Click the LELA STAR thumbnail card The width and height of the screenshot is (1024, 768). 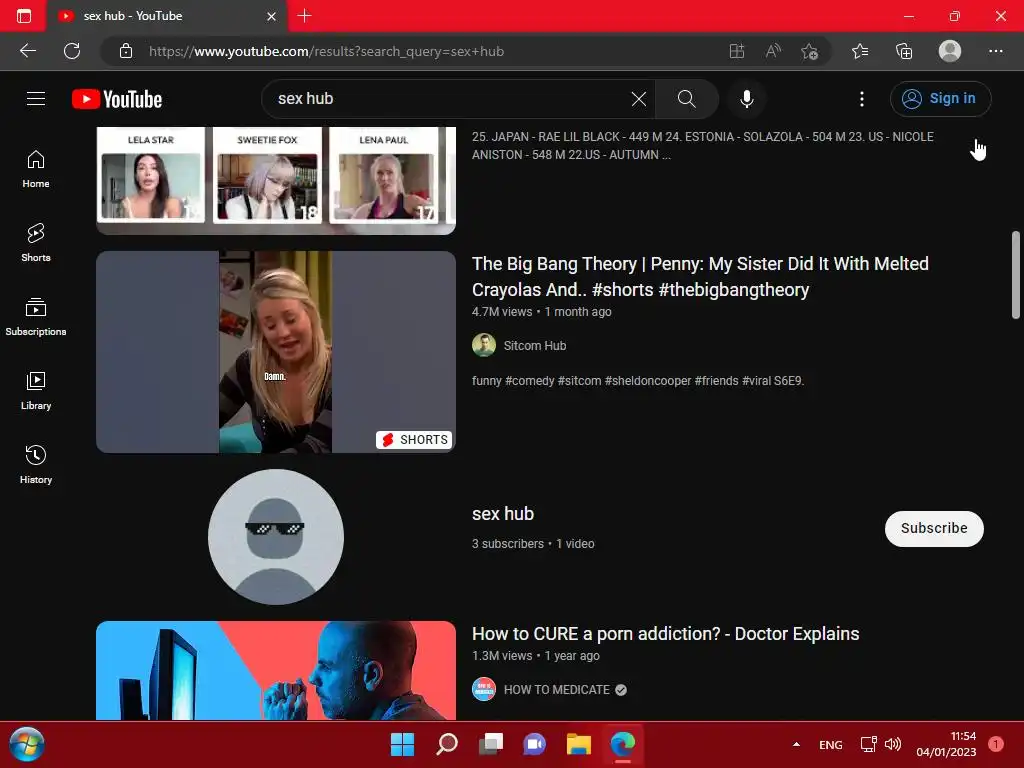(151, 175)
